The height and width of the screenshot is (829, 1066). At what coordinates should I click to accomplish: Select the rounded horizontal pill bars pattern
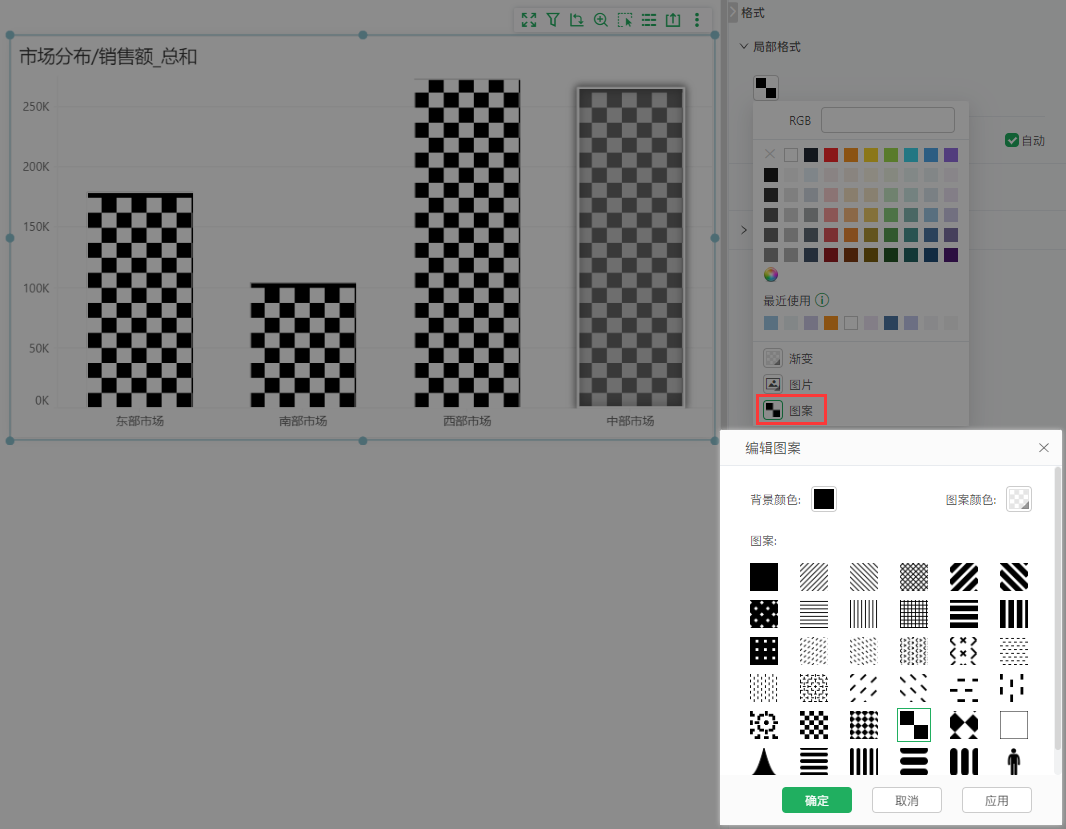[x=914, y=761]
